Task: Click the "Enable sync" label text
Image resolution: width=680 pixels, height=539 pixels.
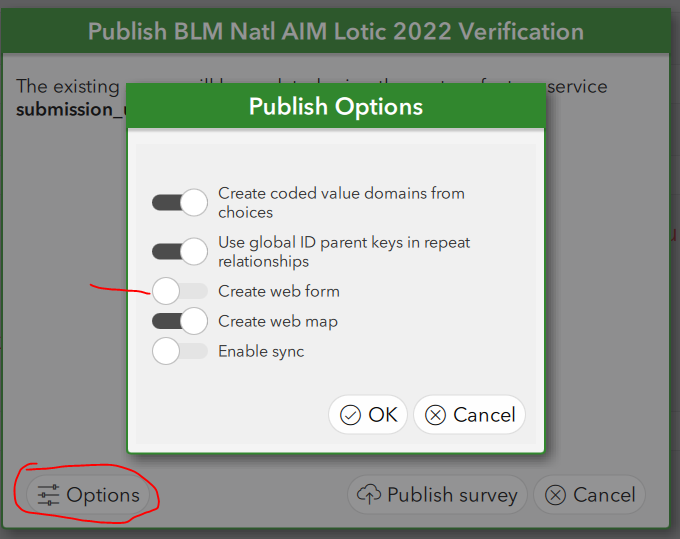Action: (x=261, y=351)
